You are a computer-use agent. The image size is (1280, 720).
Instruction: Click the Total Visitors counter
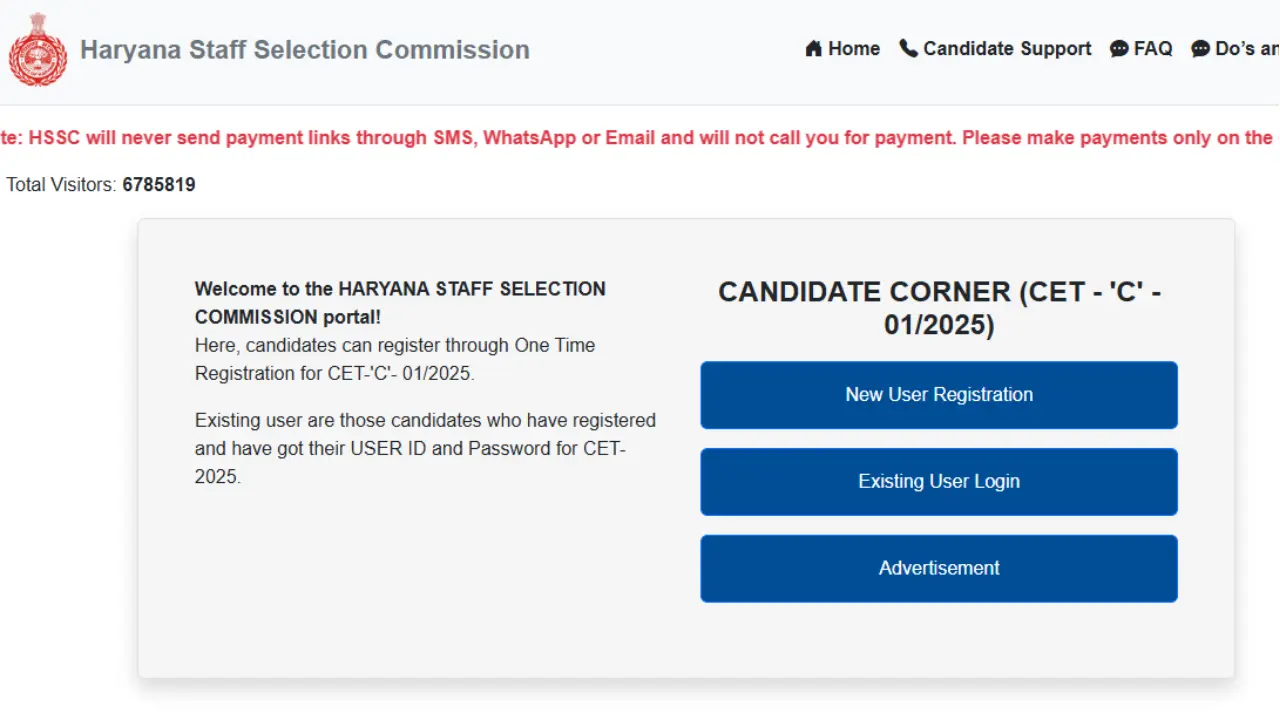point(101,184)
